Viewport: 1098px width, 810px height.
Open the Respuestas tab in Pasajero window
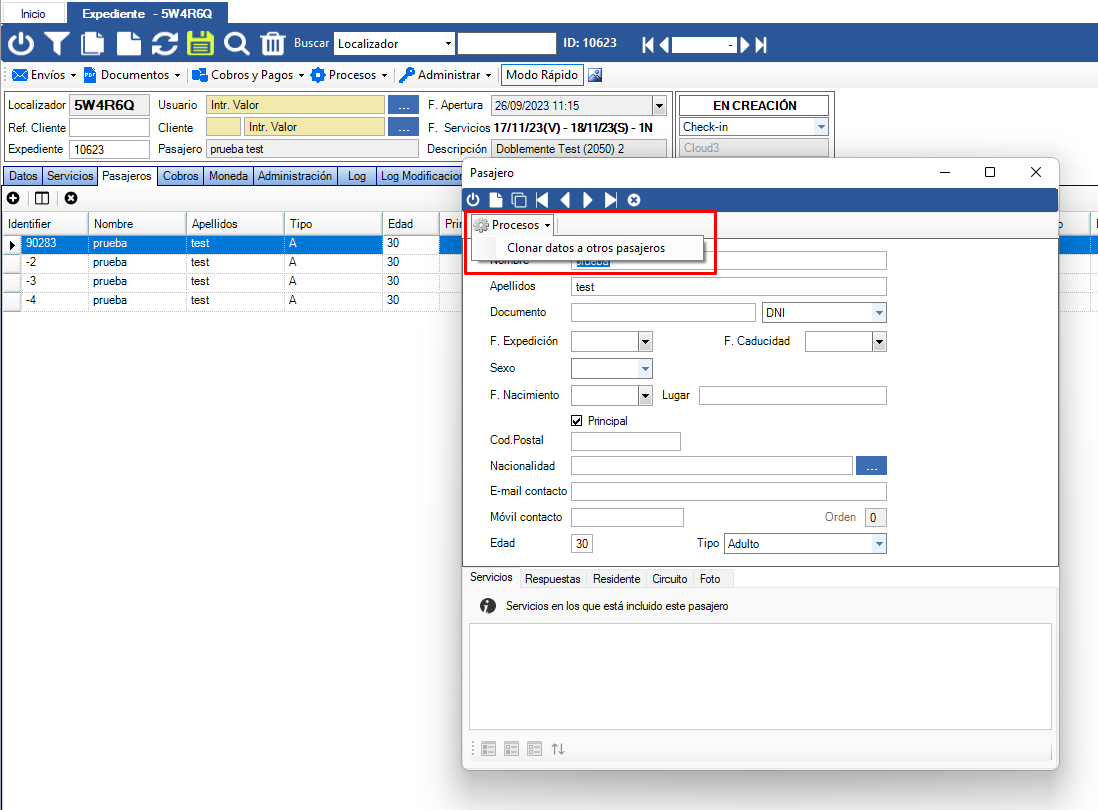(x=553, y=579)
